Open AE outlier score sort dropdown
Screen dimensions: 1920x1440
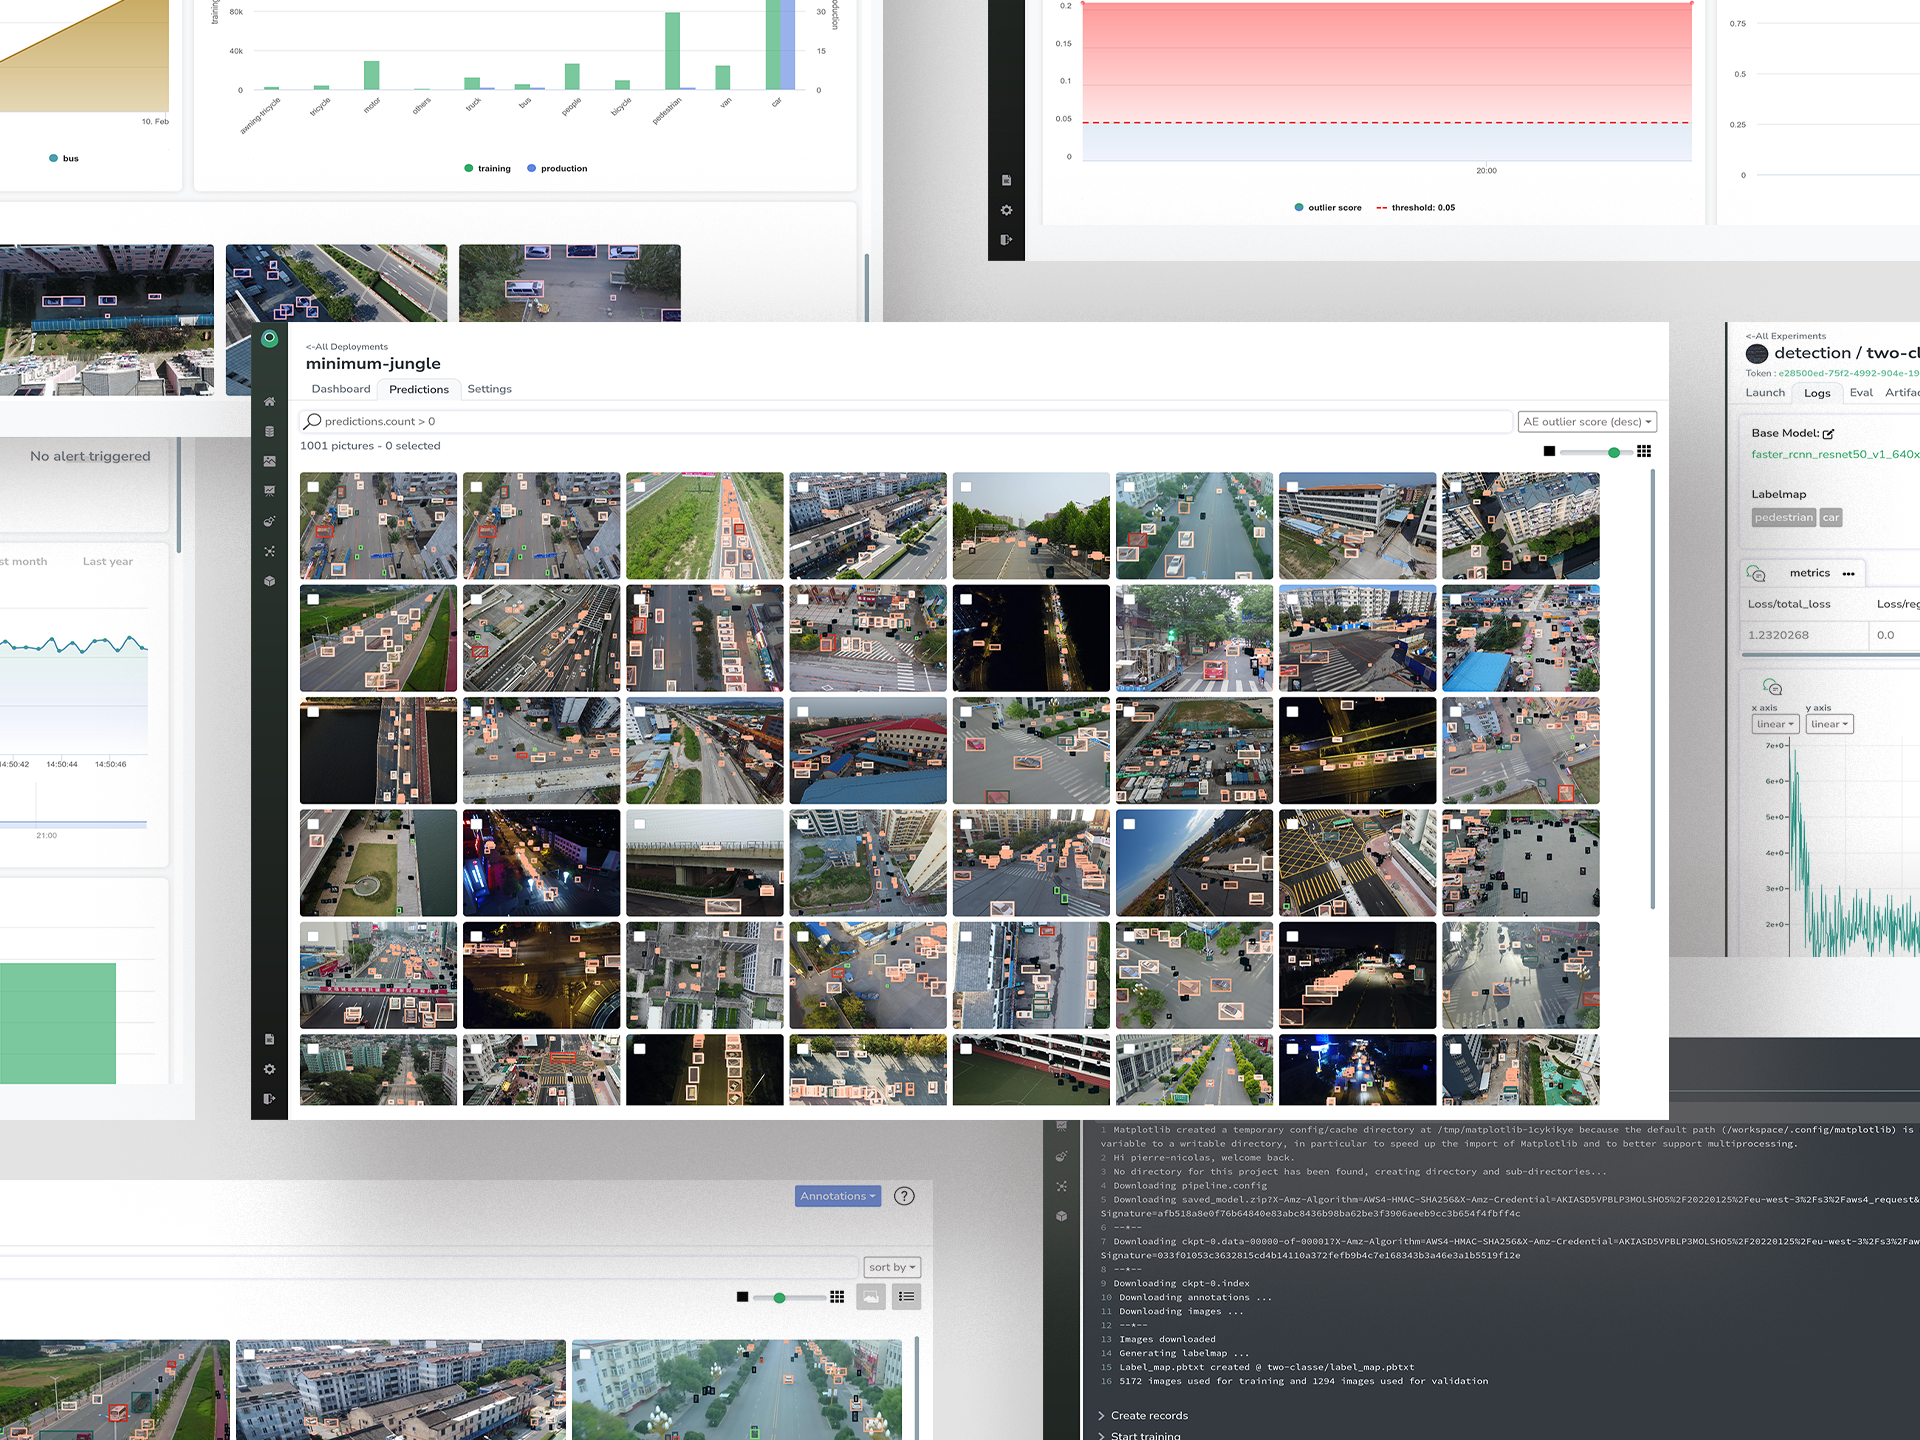(1587, 422)
